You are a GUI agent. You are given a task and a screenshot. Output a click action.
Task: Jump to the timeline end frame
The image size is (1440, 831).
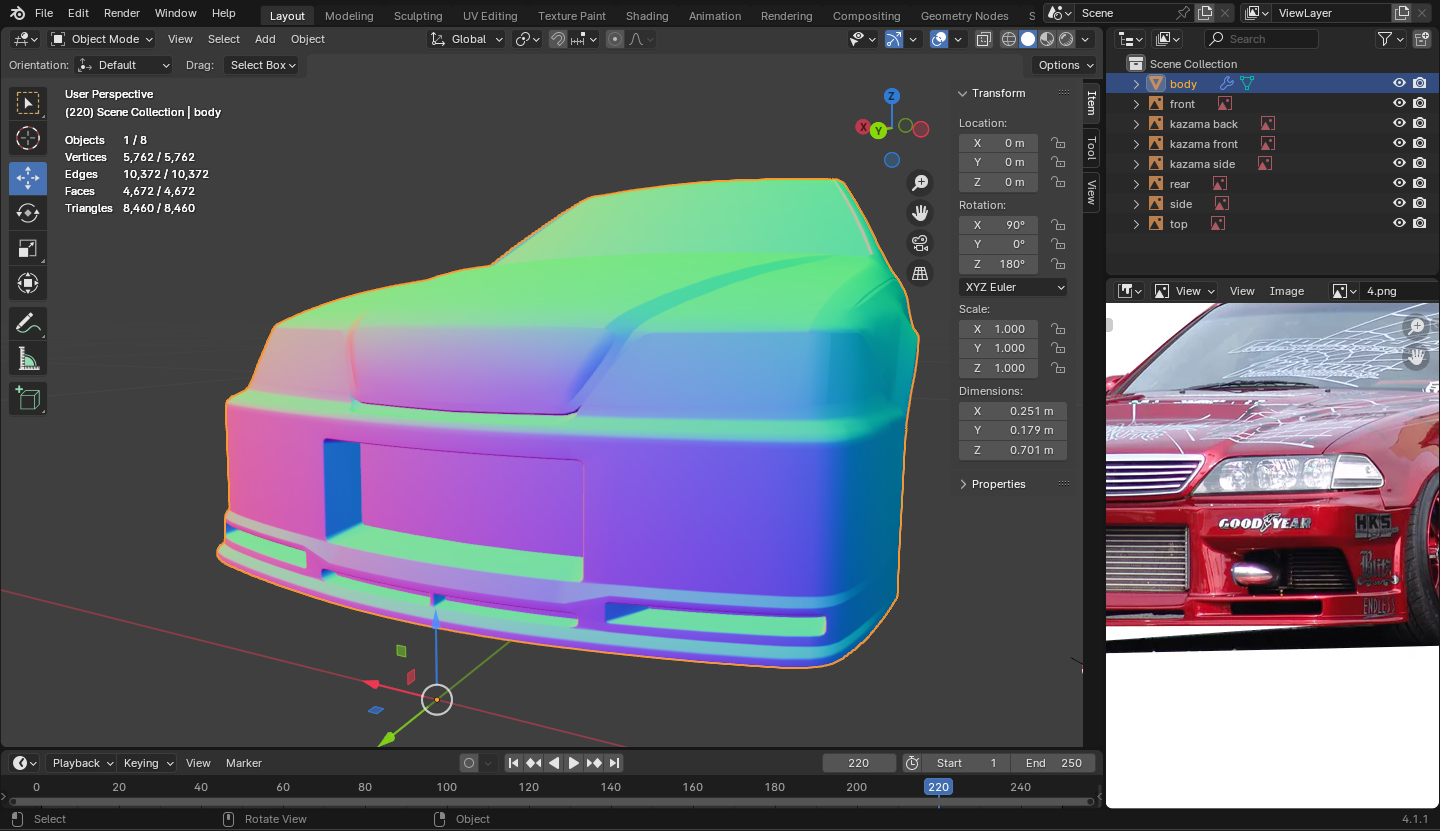click(x=614, y=763)
